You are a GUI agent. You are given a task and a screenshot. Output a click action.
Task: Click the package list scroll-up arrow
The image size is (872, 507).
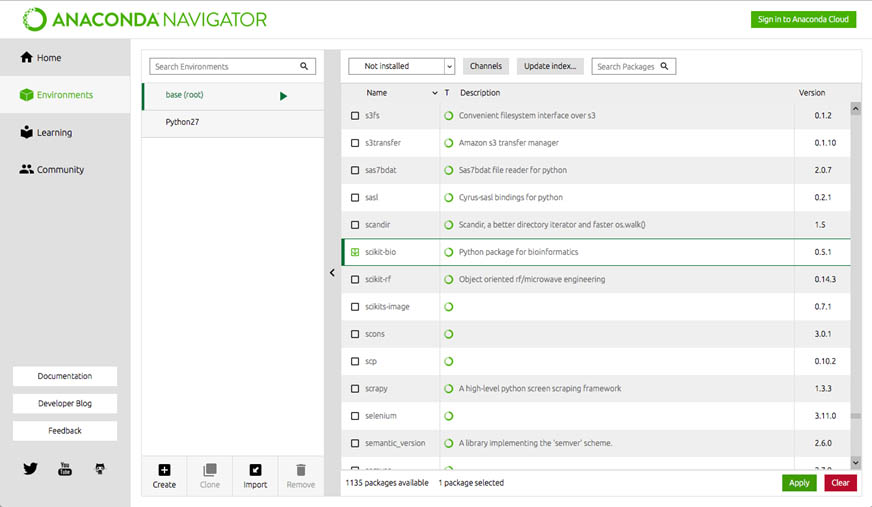tap(856, 108)
